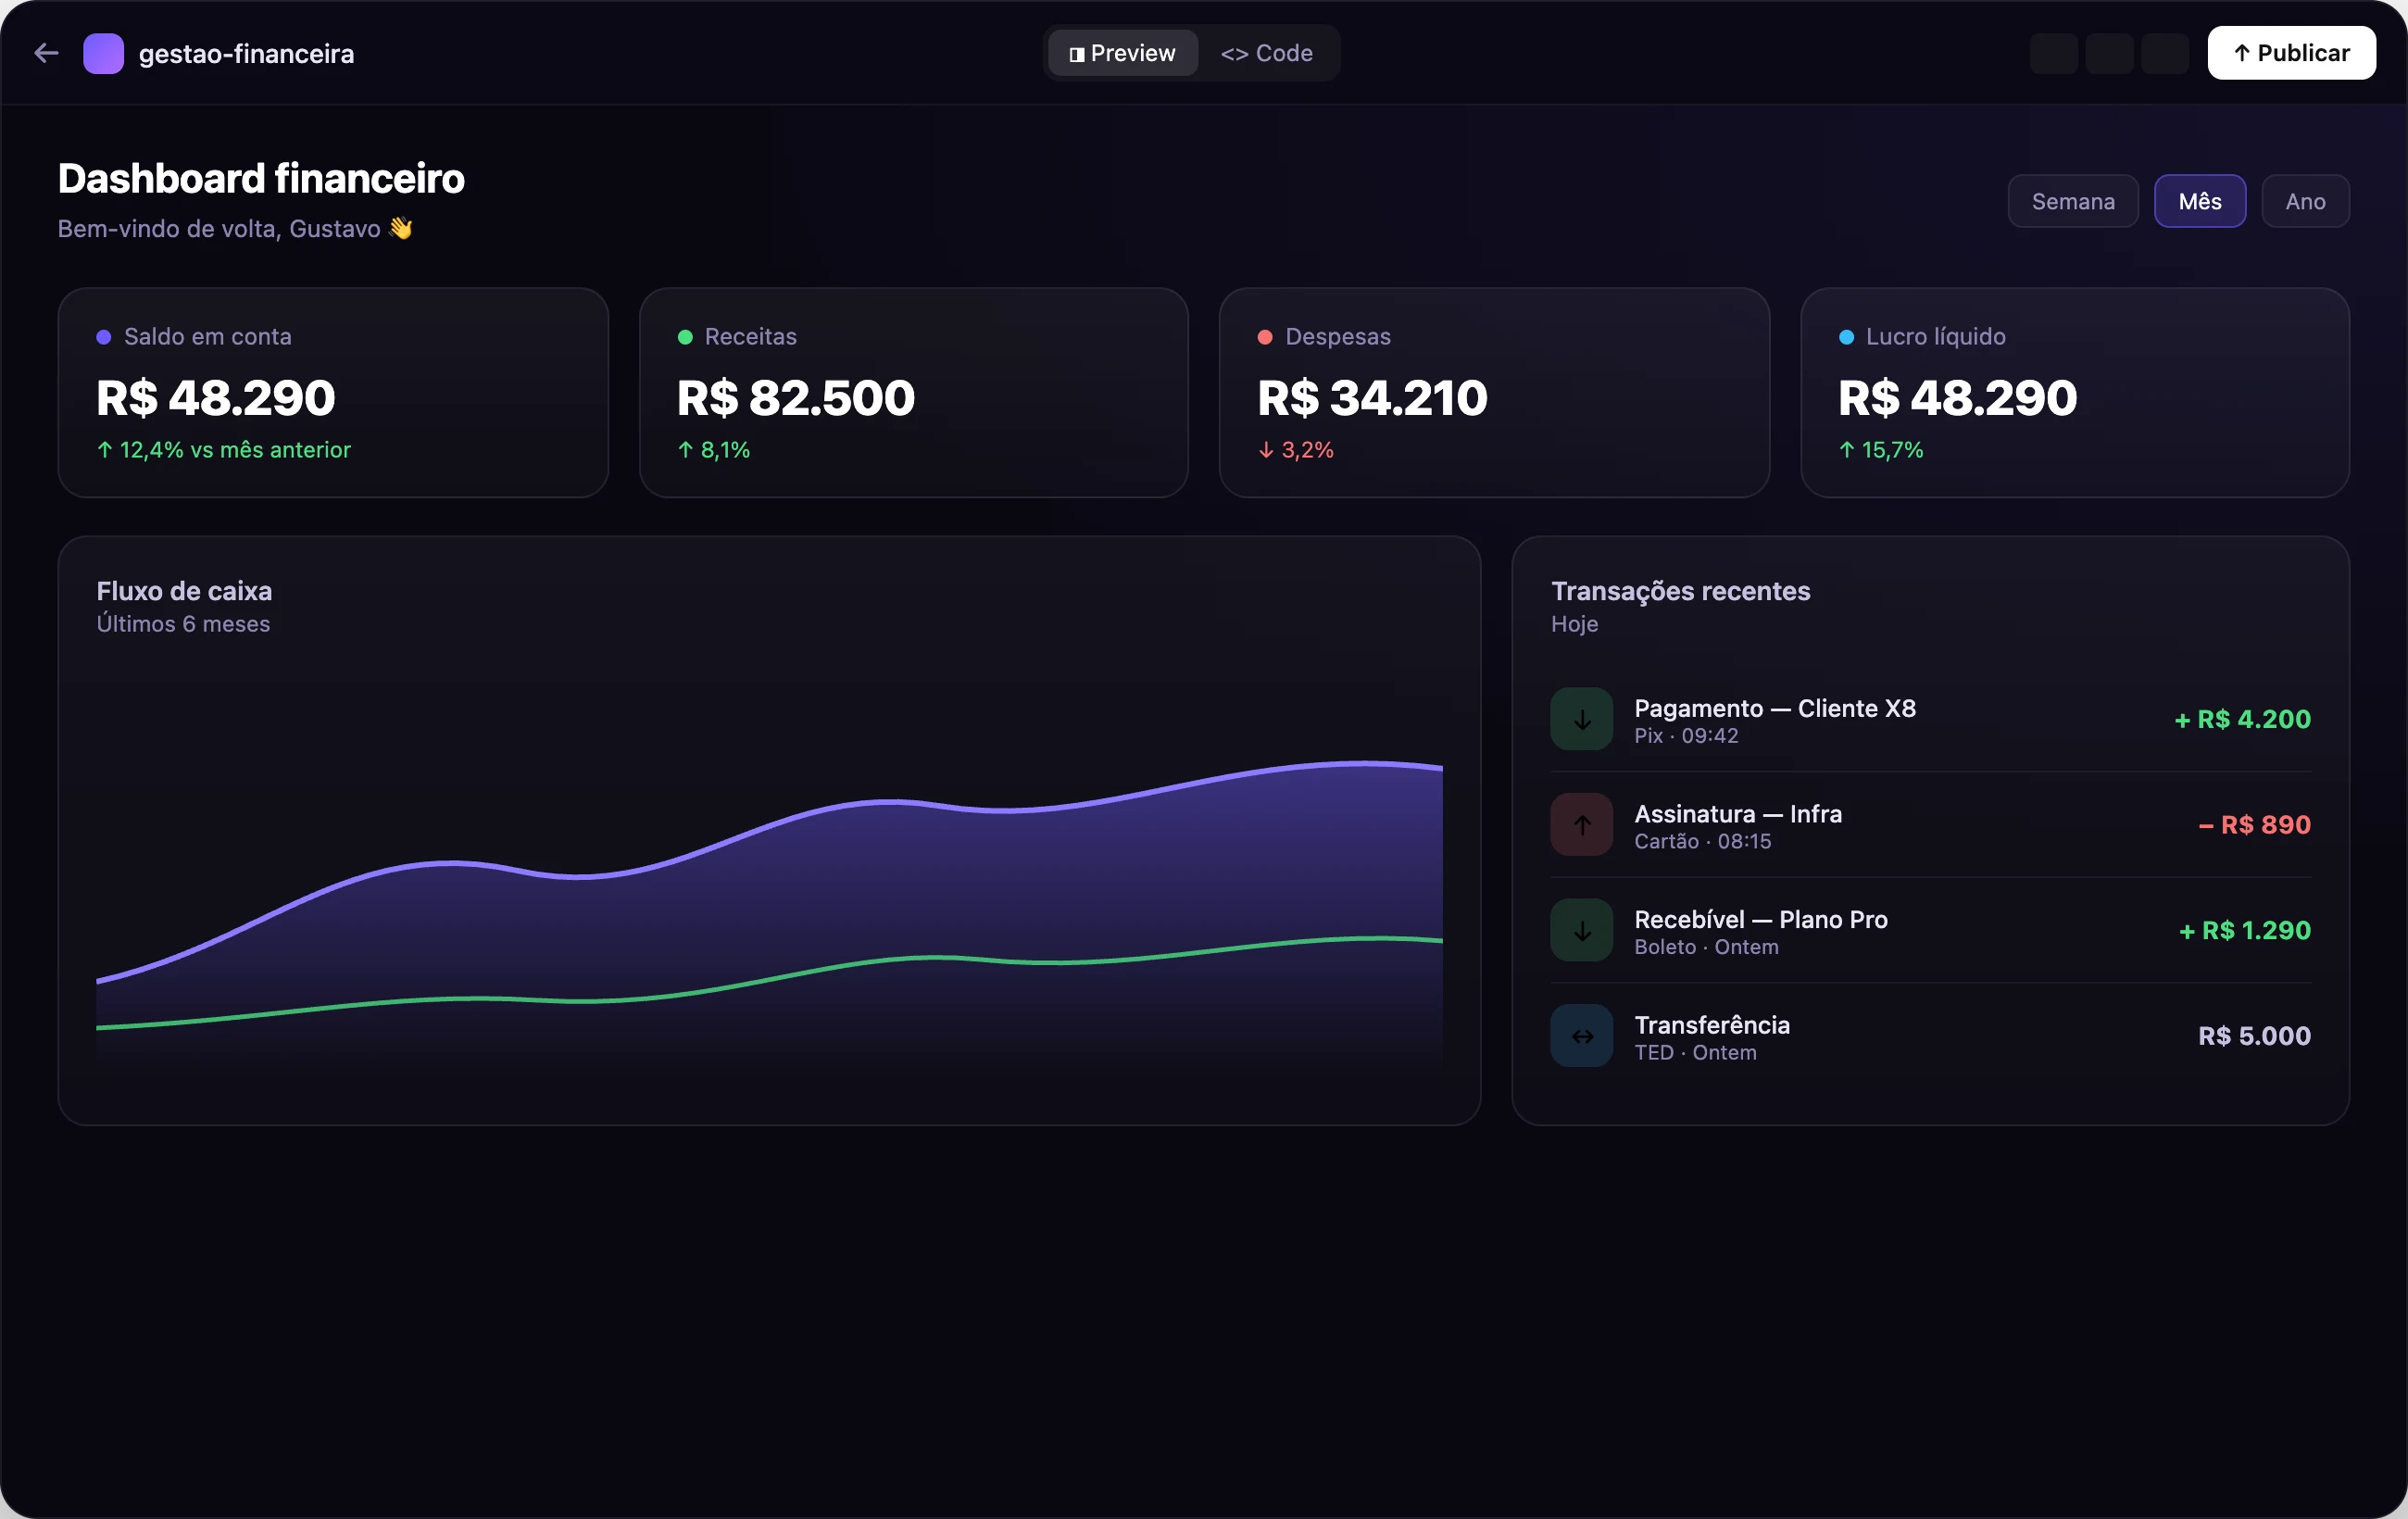Switch to the Code tab
This screenshot has height=1519, width=2408.
(x=1266, y=53)
